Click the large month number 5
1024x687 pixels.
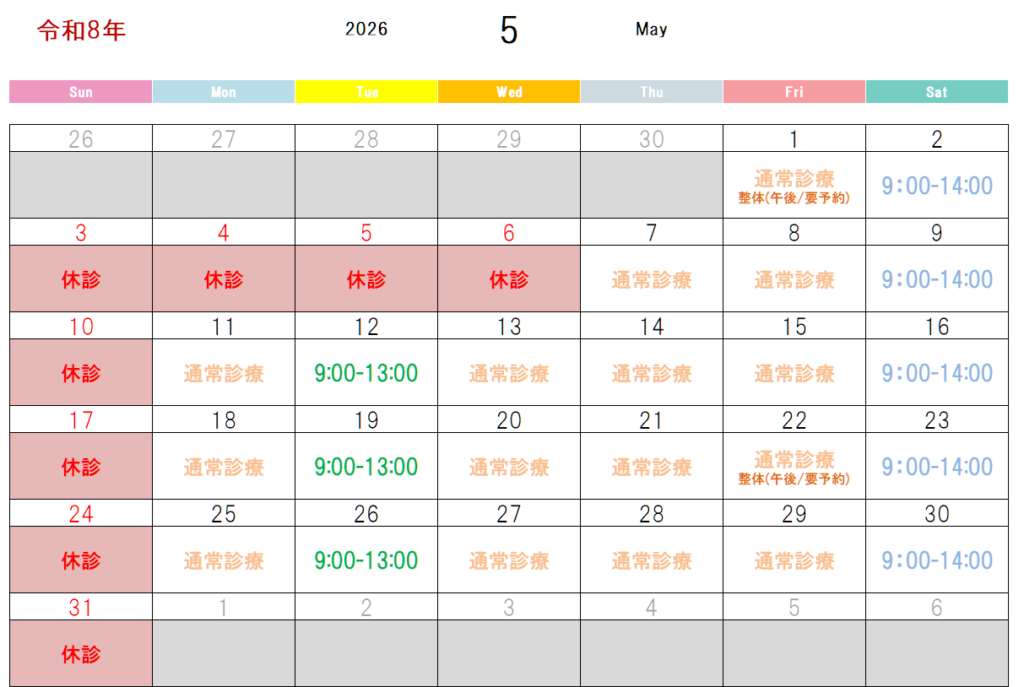pos(509,32)
